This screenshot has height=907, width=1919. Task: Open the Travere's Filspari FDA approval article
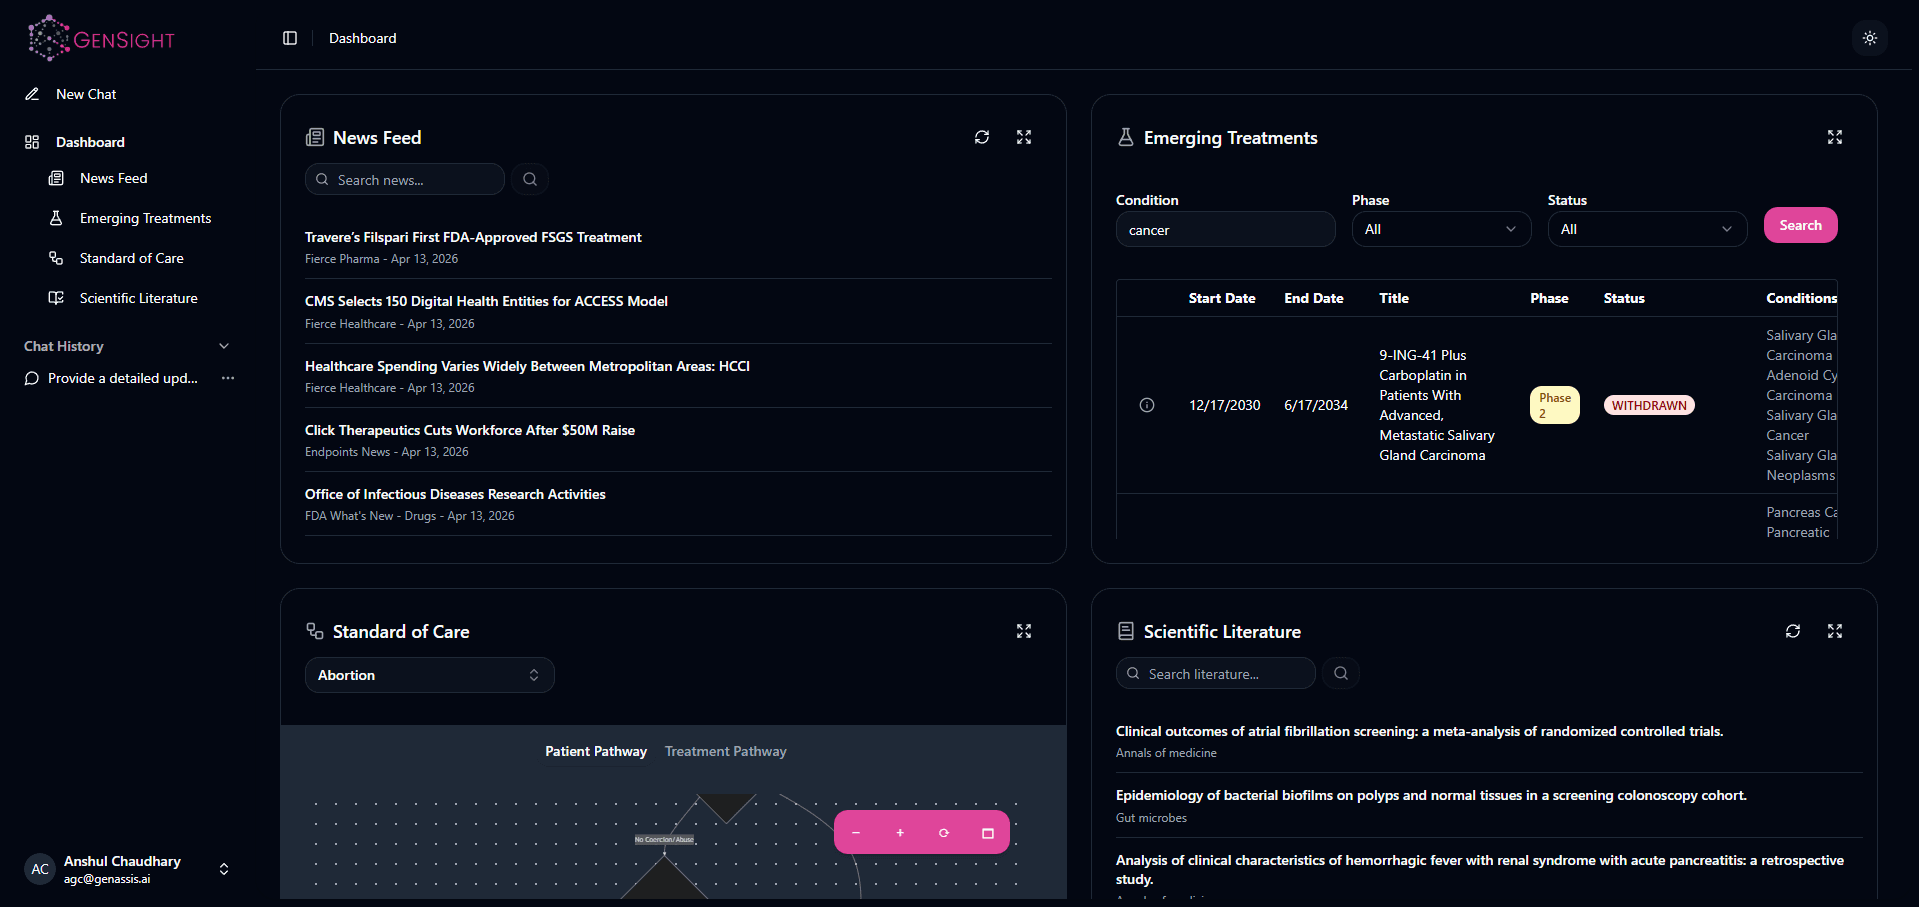[472, 237]
